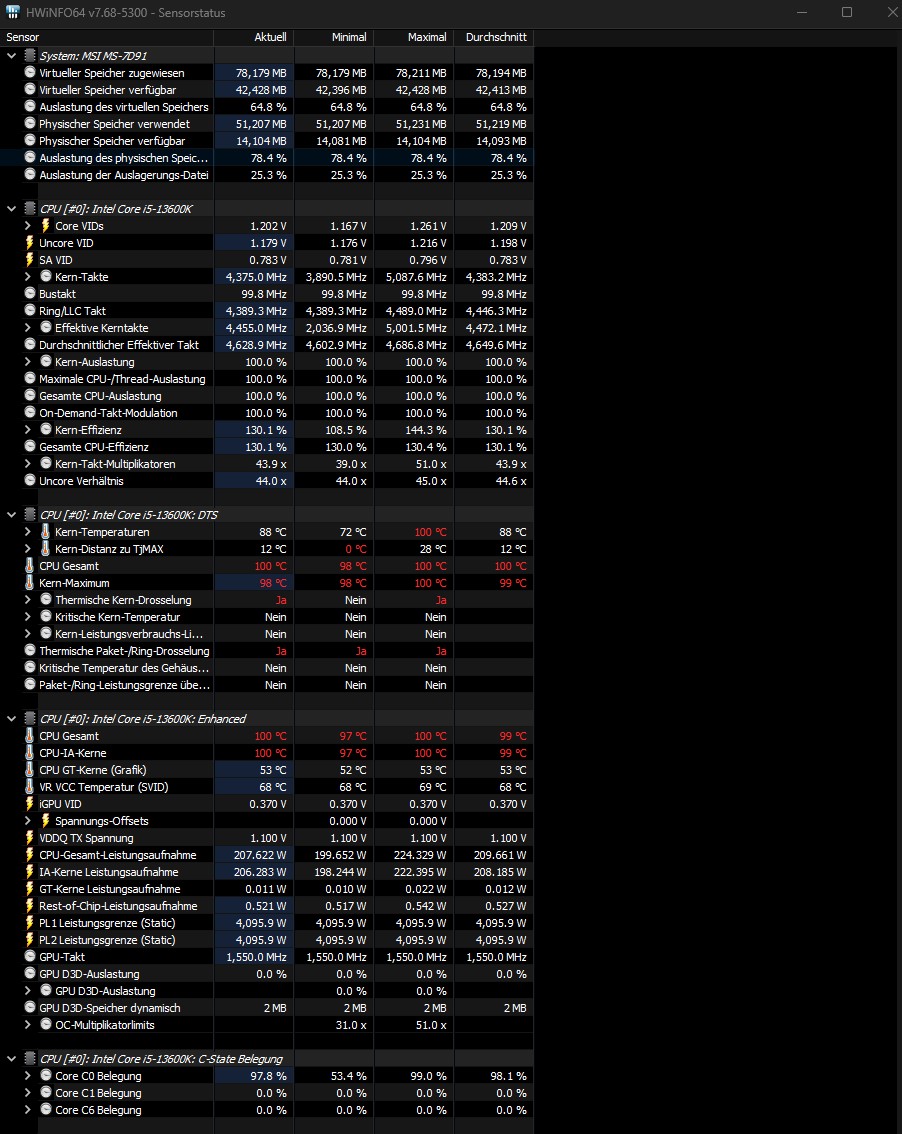Click the Aktuell column header
Screen dimensions: 902x1134
(254, 37)
